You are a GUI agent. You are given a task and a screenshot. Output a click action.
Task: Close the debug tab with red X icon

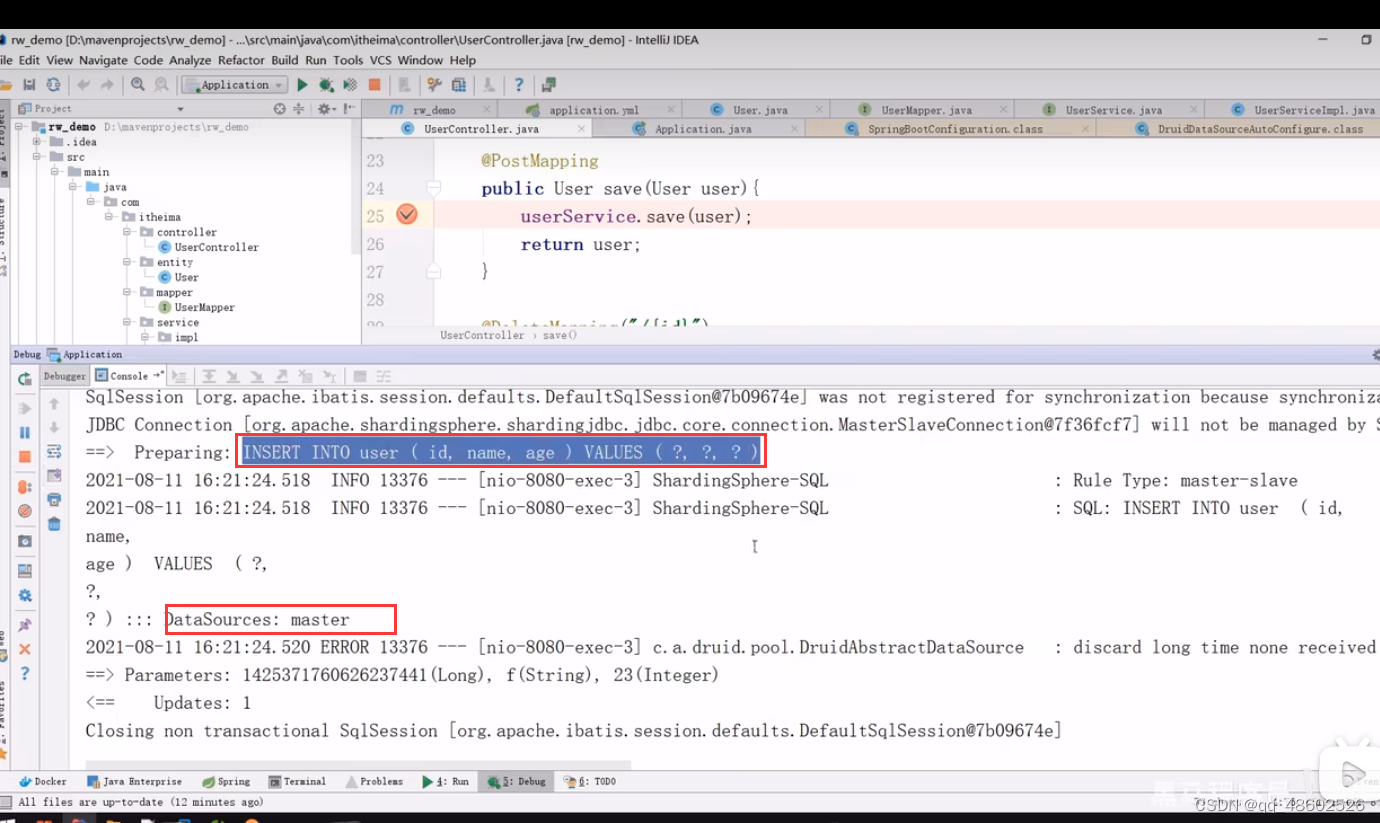coord(25,649)
